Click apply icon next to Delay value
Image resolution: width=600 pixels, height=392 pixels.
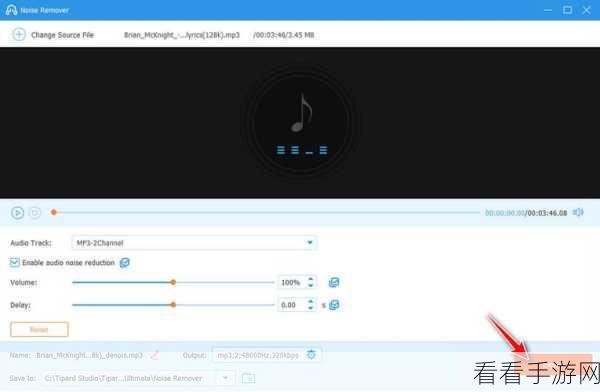point(334,305)
